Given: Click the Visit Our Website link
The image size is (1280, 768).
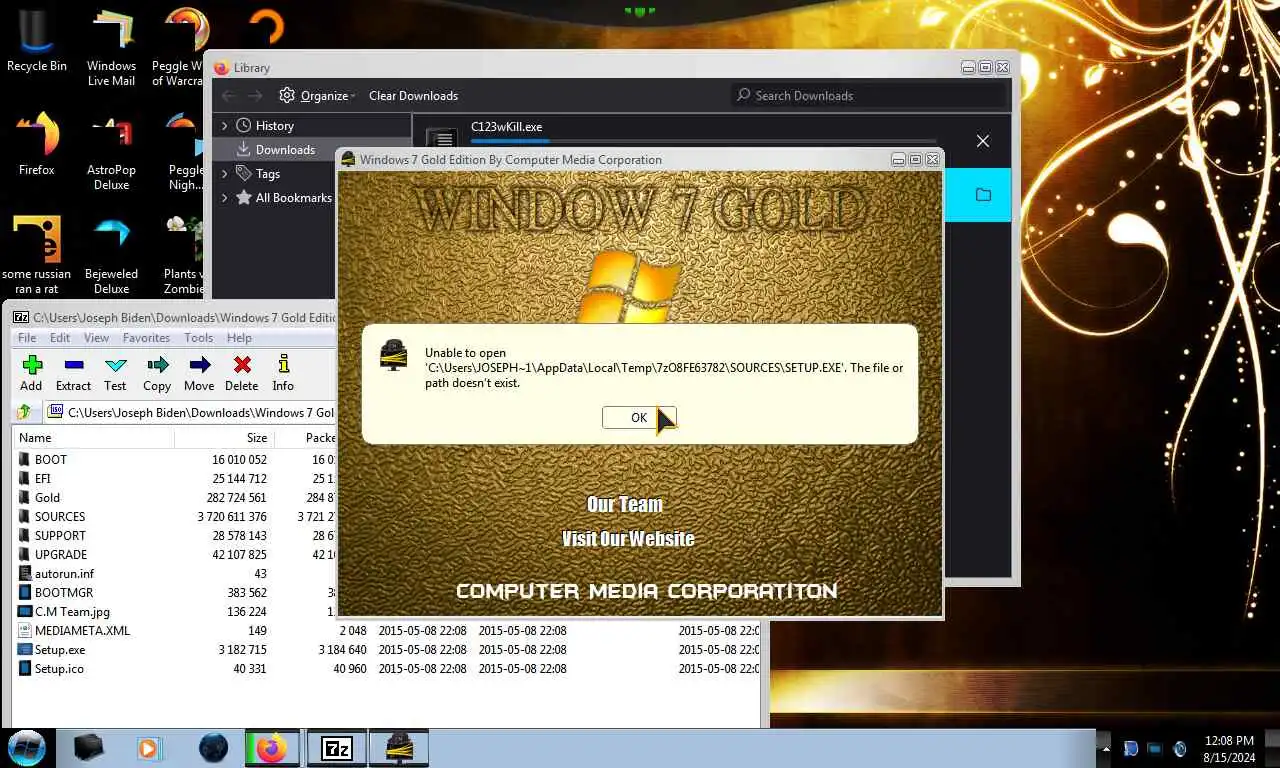Looking at the screenshot, I should point(628,539).
